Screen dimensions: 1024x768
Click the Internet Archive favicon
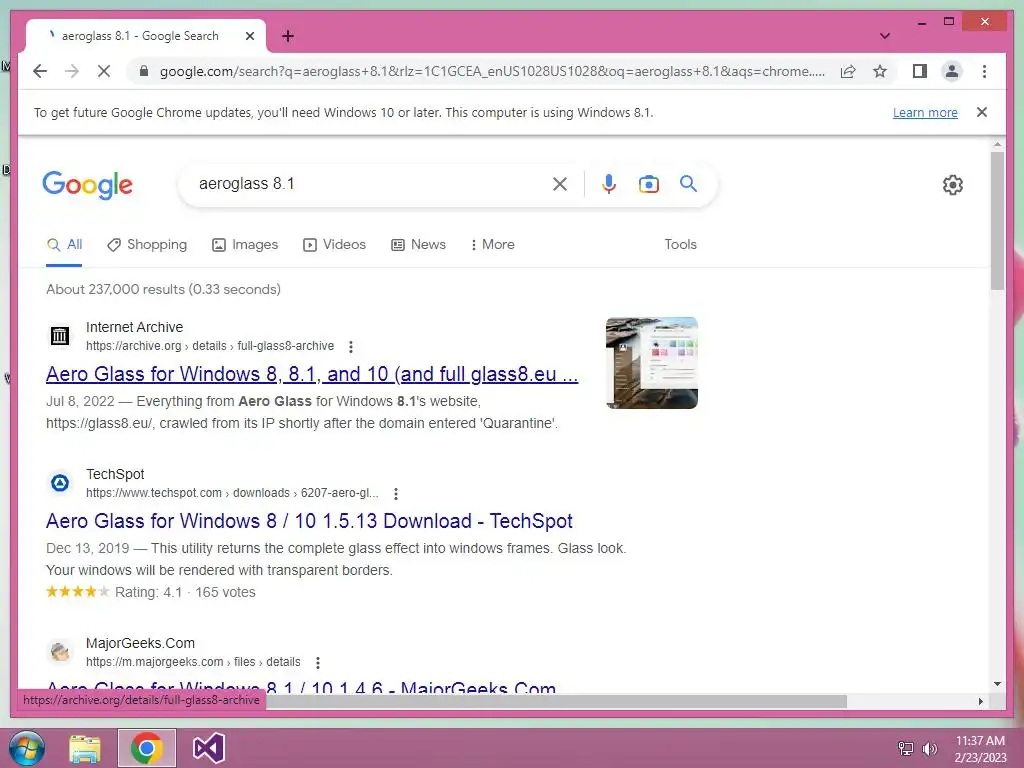(60, 336)
